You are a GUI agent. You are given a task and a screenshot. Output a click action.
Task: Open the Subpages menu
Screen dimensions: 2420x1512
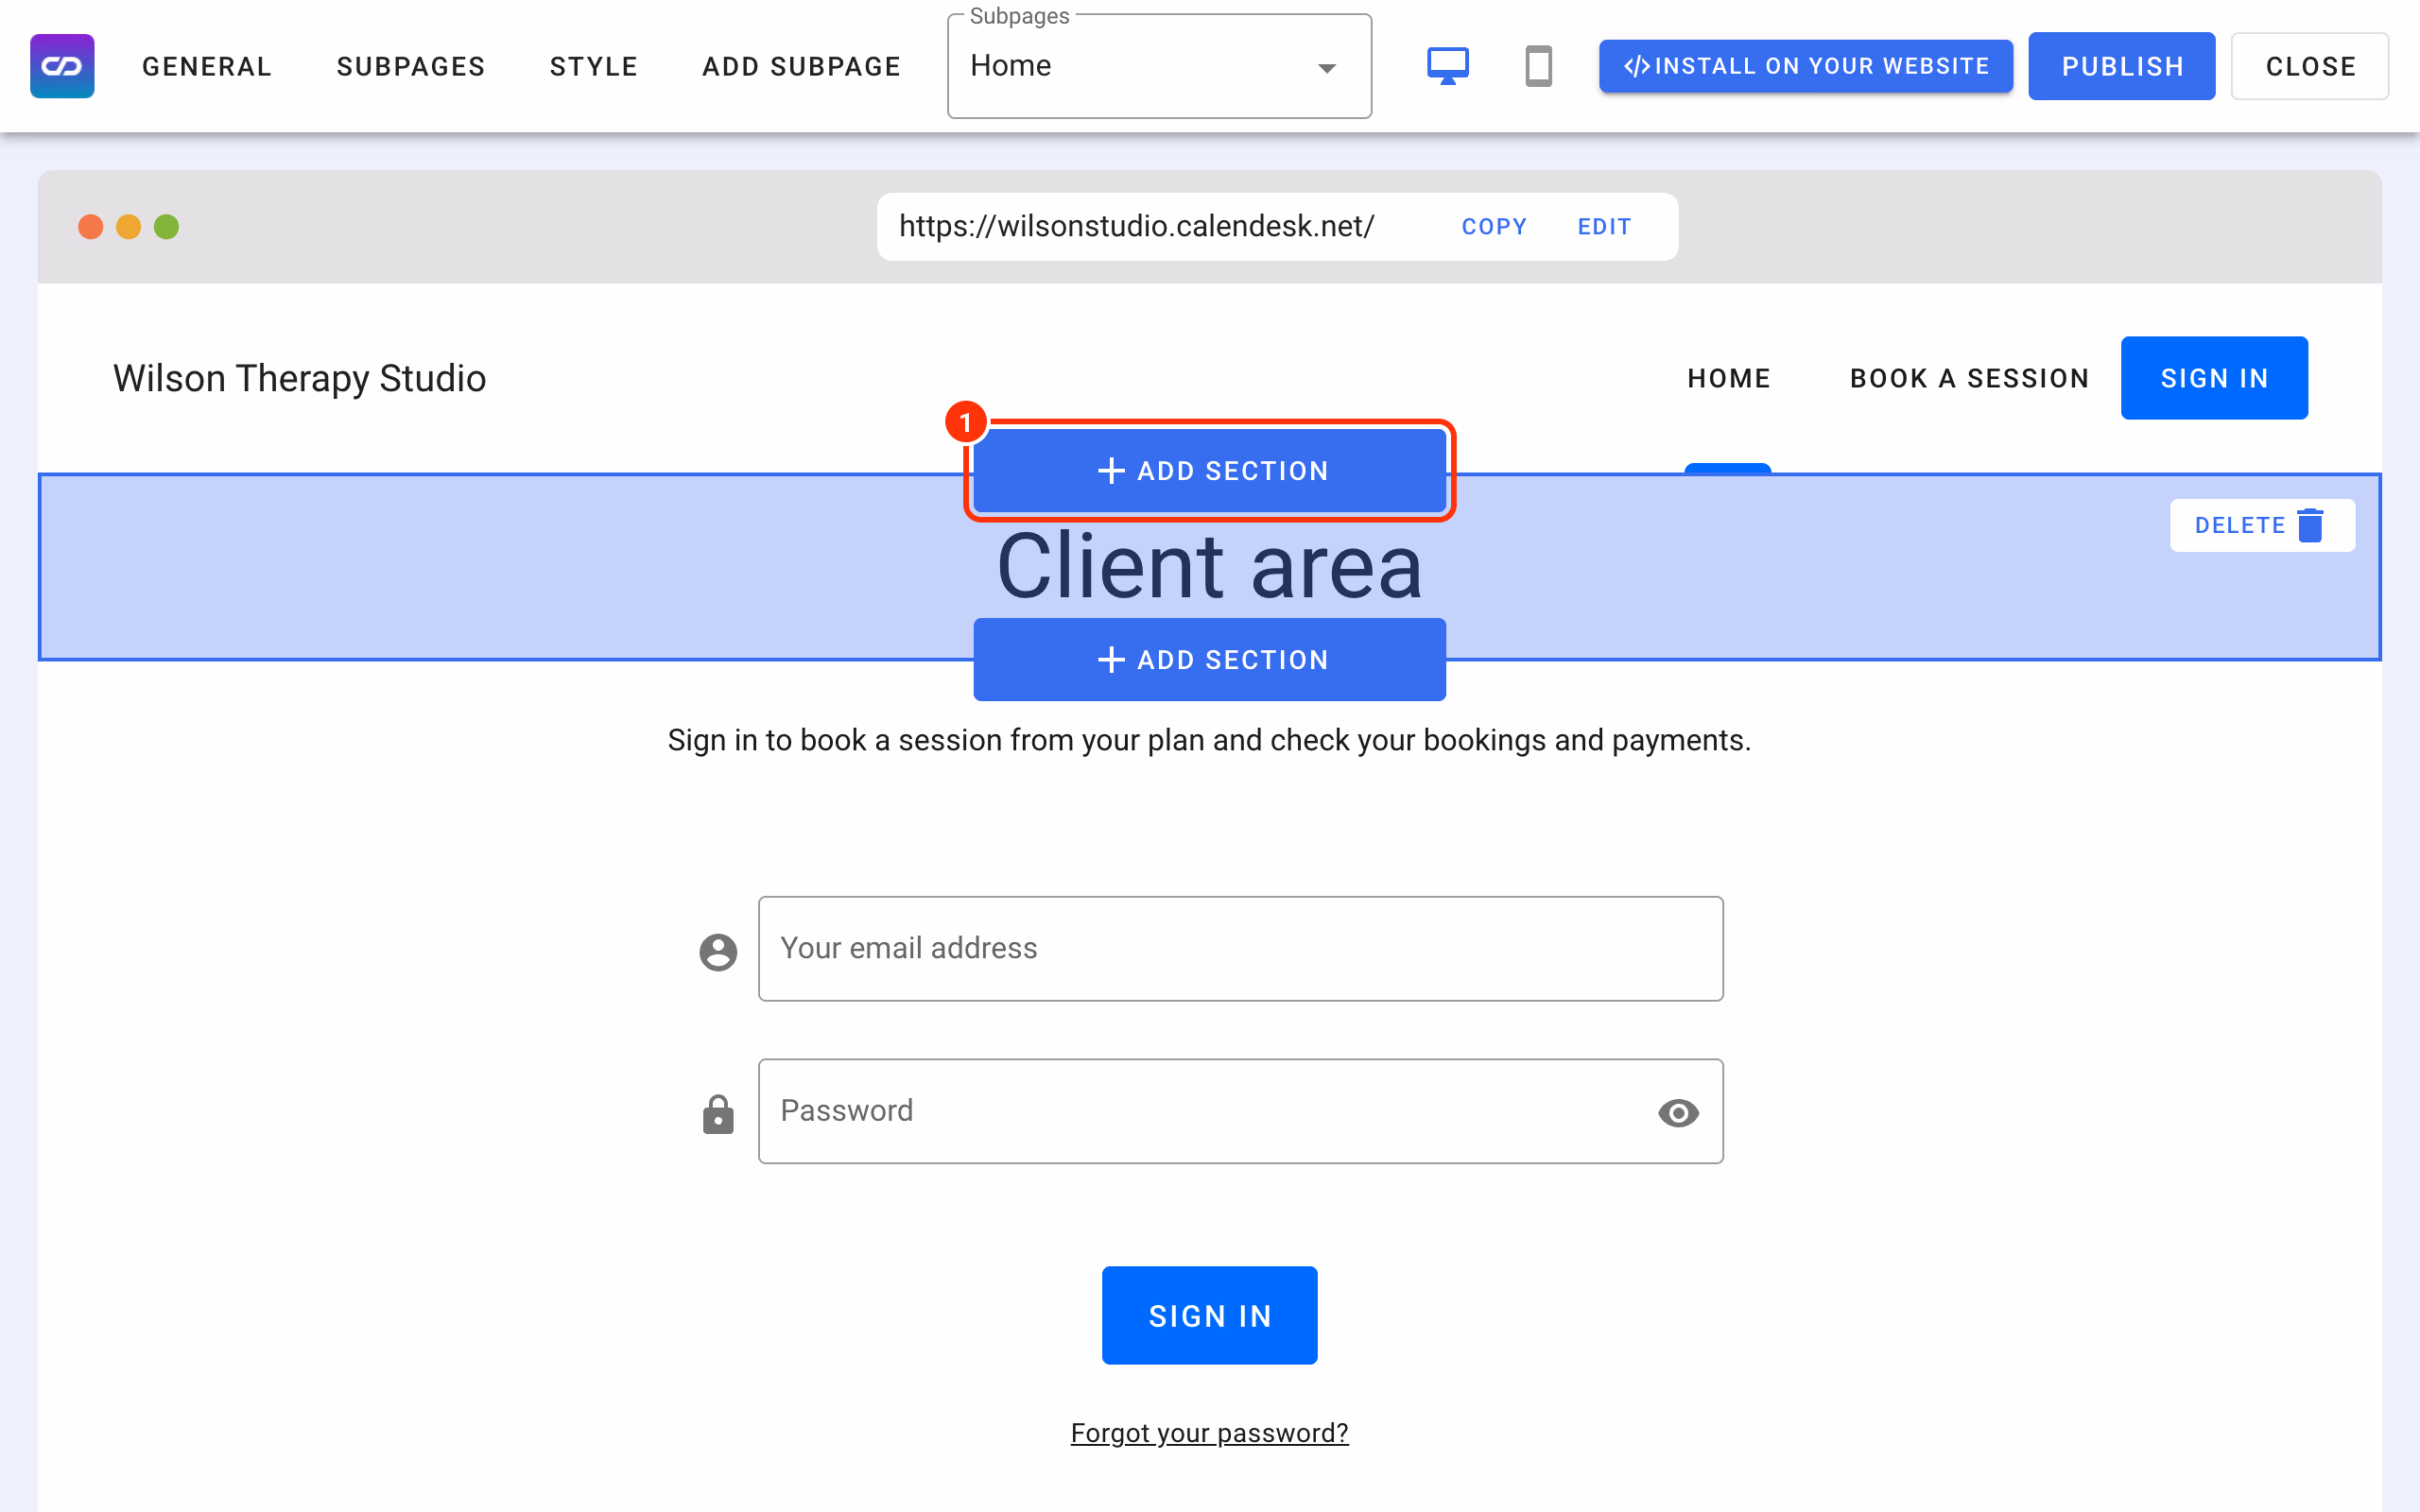(411, 66)
